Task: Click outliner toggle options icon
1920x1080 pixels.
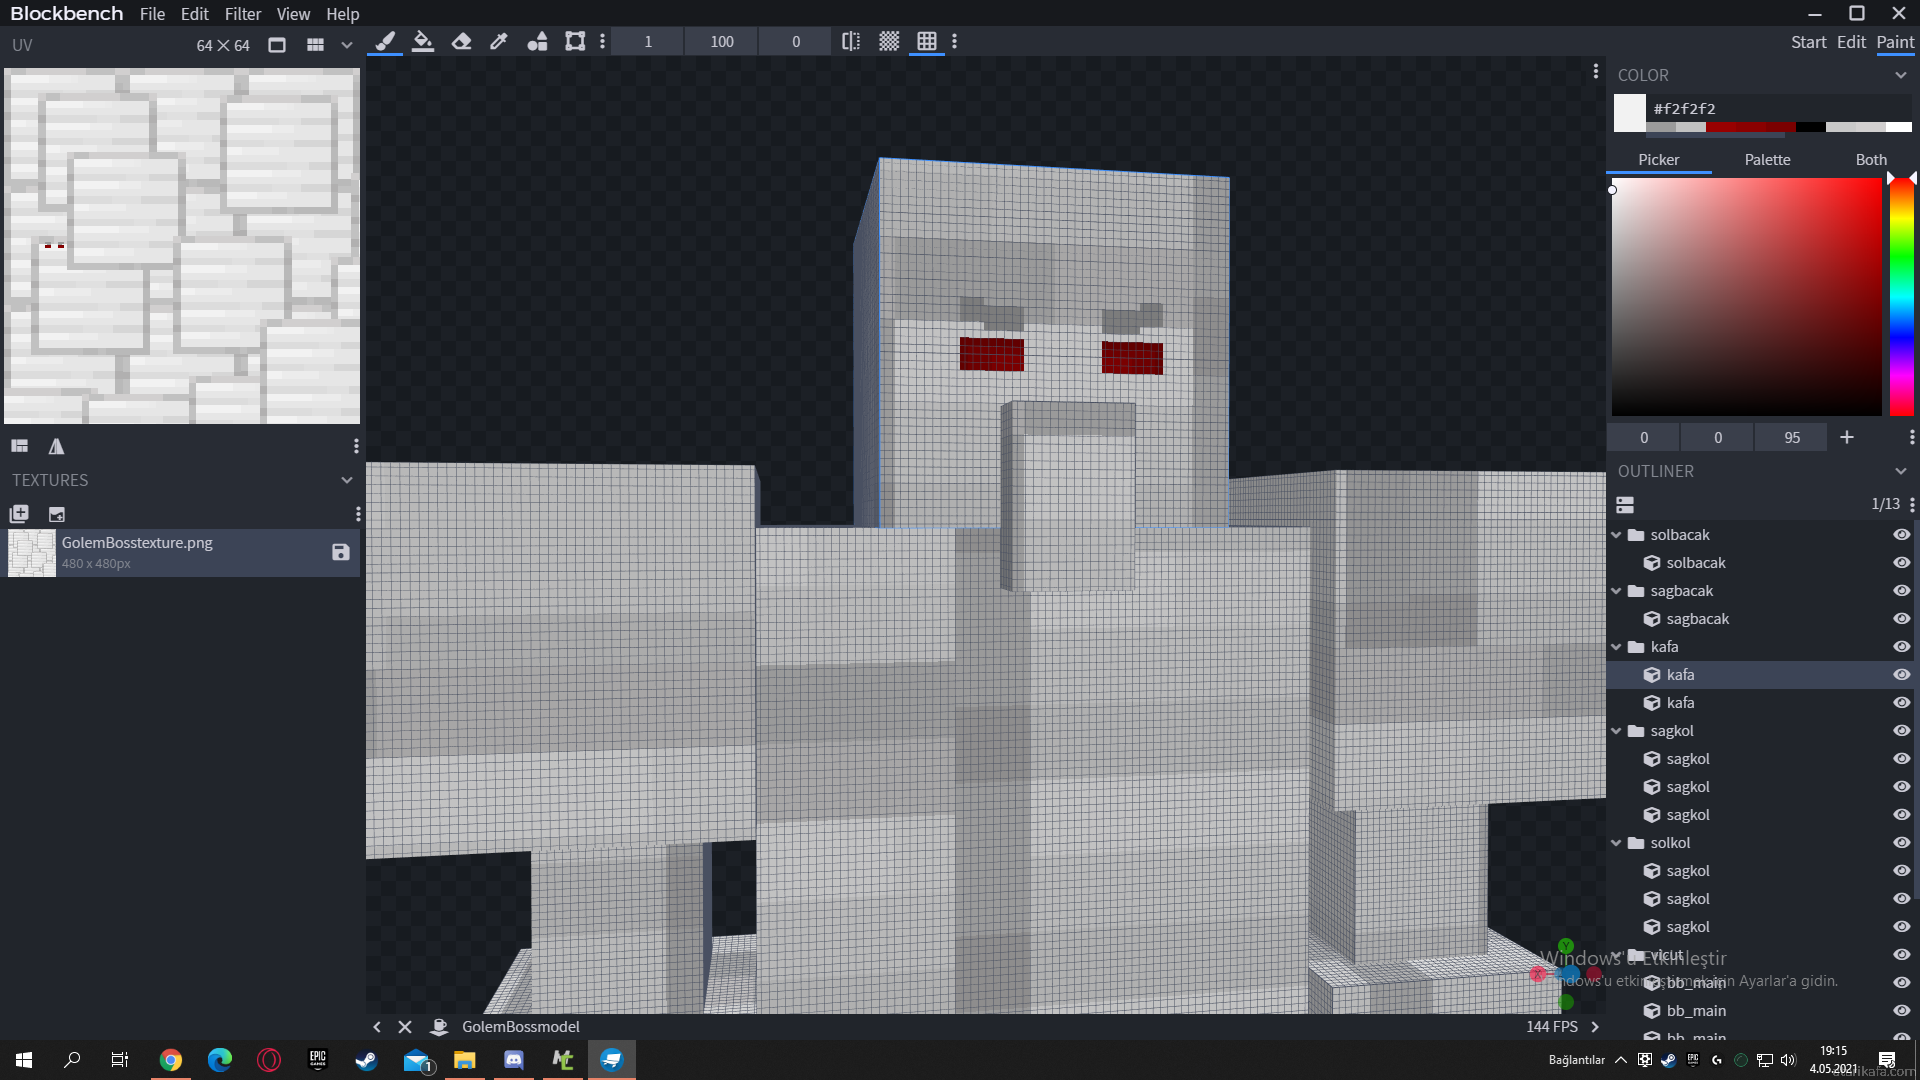Action: click(1625, 504)
